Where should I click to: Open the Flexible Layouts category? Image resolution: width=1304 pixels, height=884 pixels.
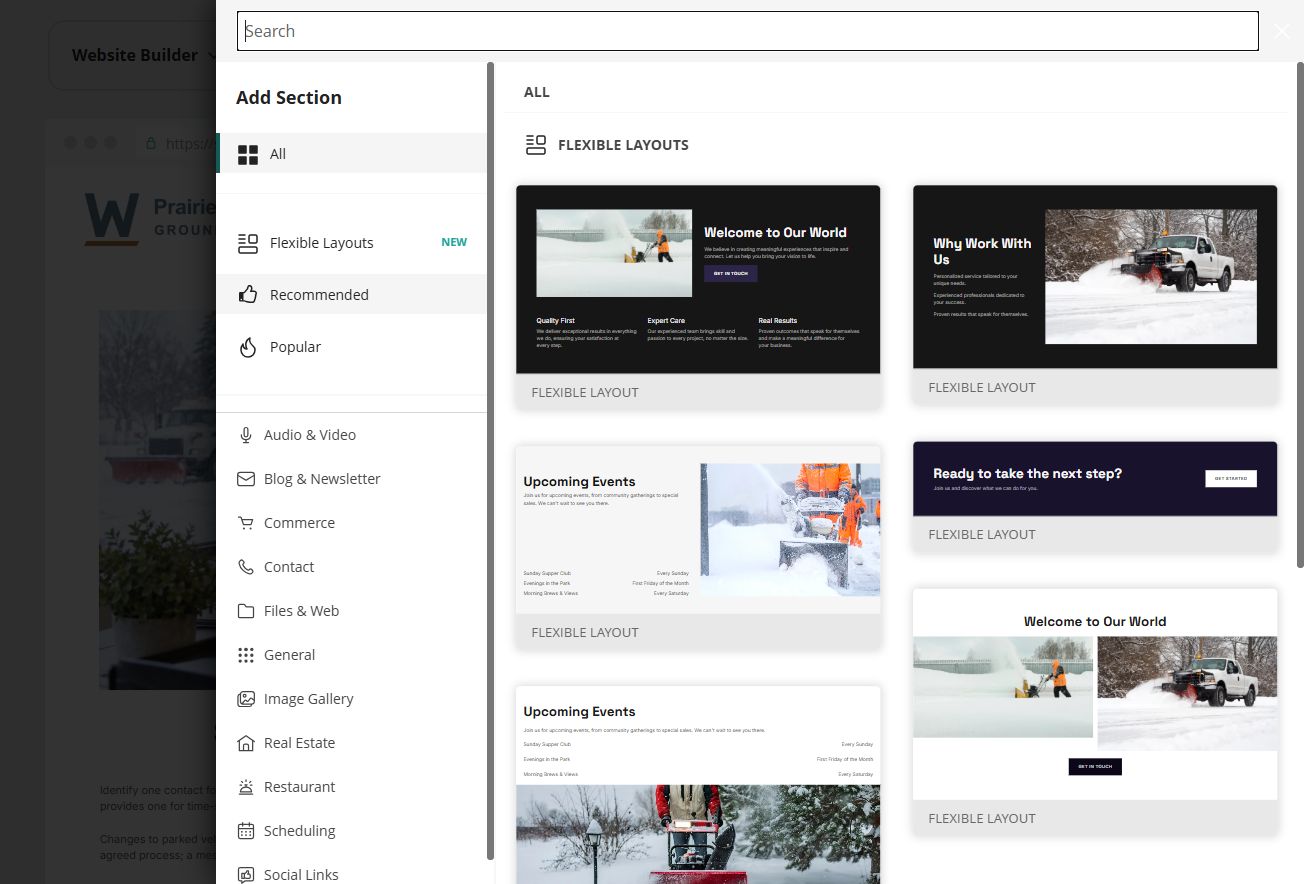(352, 243)
